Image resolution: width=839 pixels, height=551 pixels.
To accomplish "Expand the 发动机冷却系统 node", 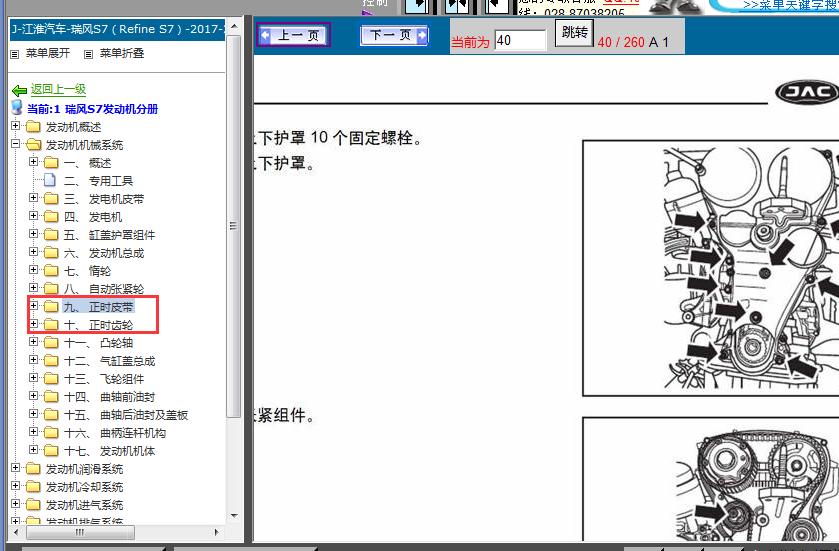I will (16, 486).
